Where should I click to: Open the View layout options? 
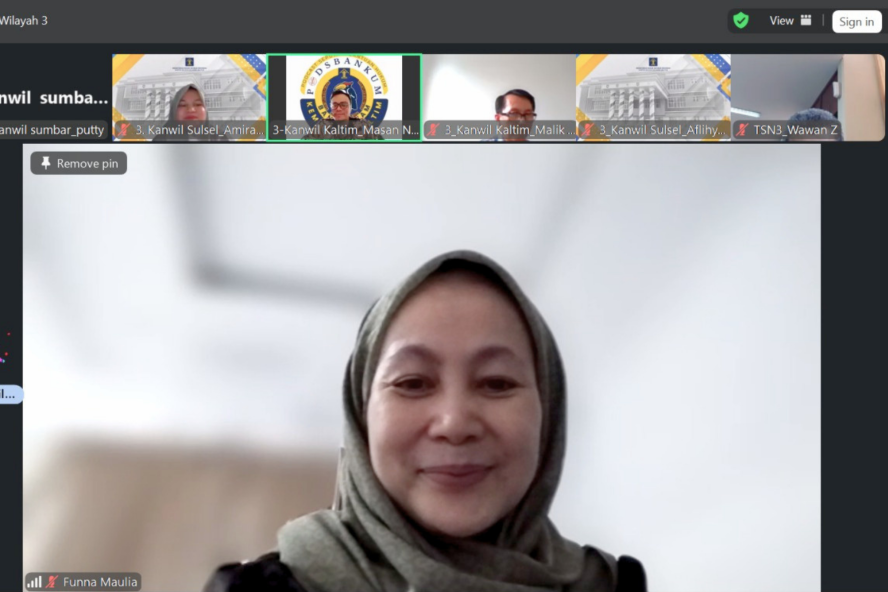click(x=790, y=21)
